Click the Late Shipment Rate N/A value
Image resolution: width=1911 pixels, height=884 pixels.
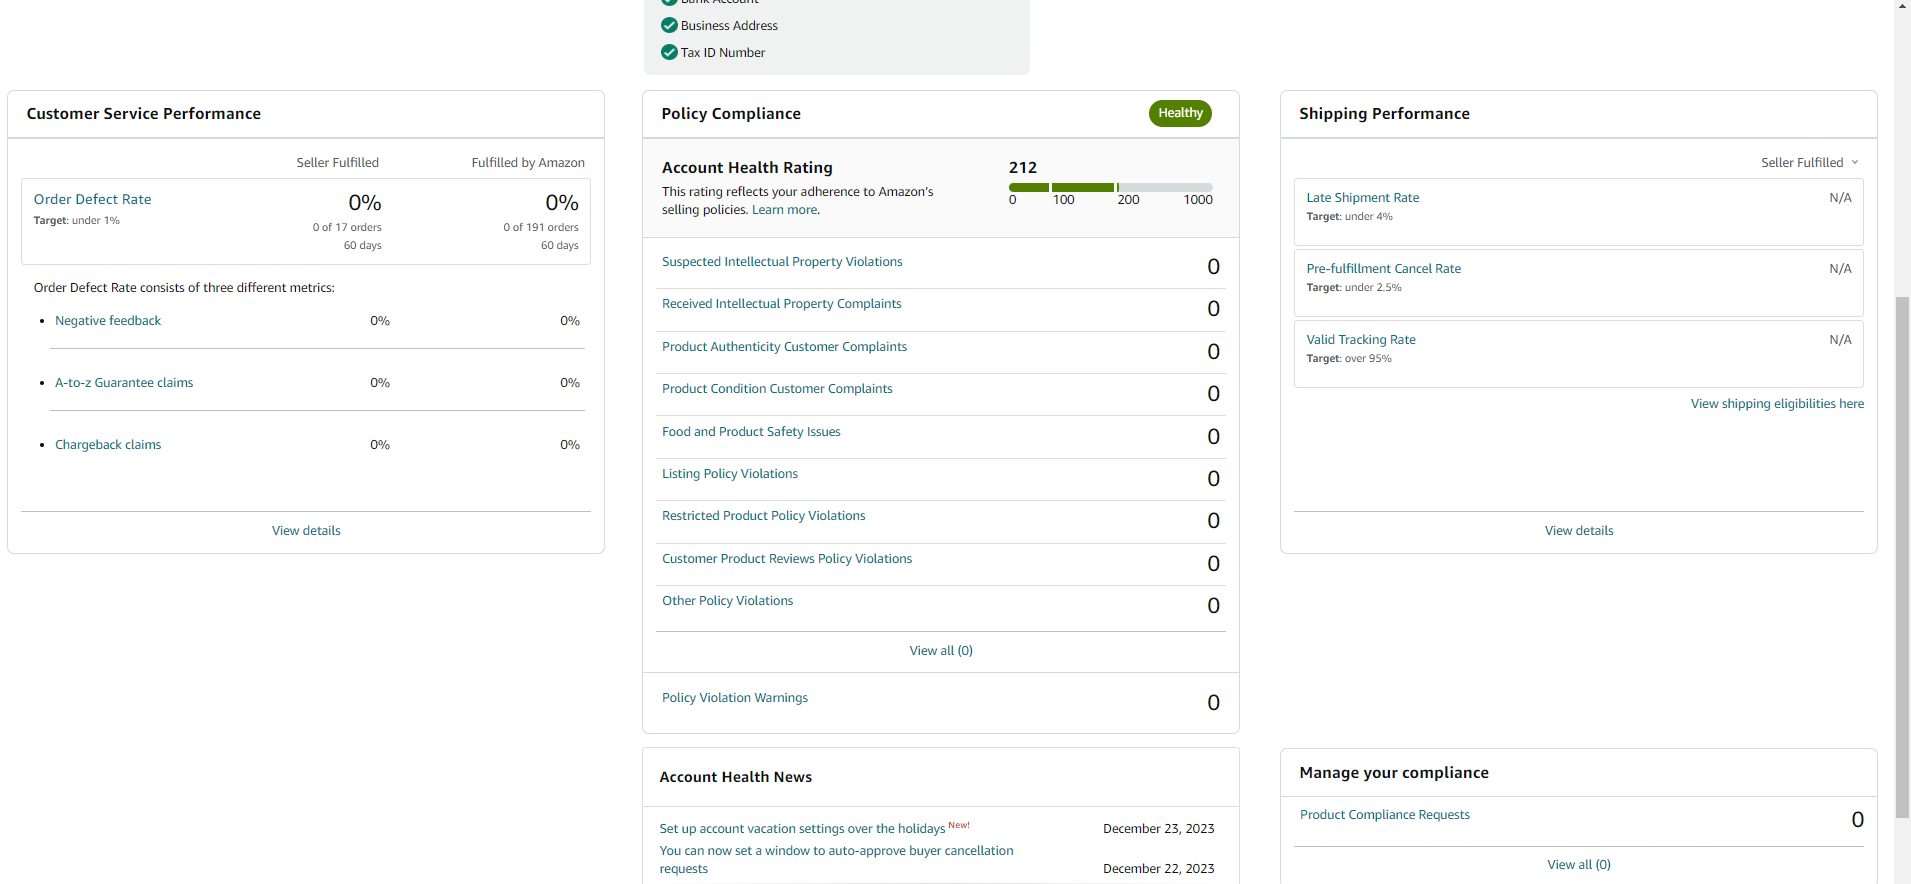click(1840, 198)
